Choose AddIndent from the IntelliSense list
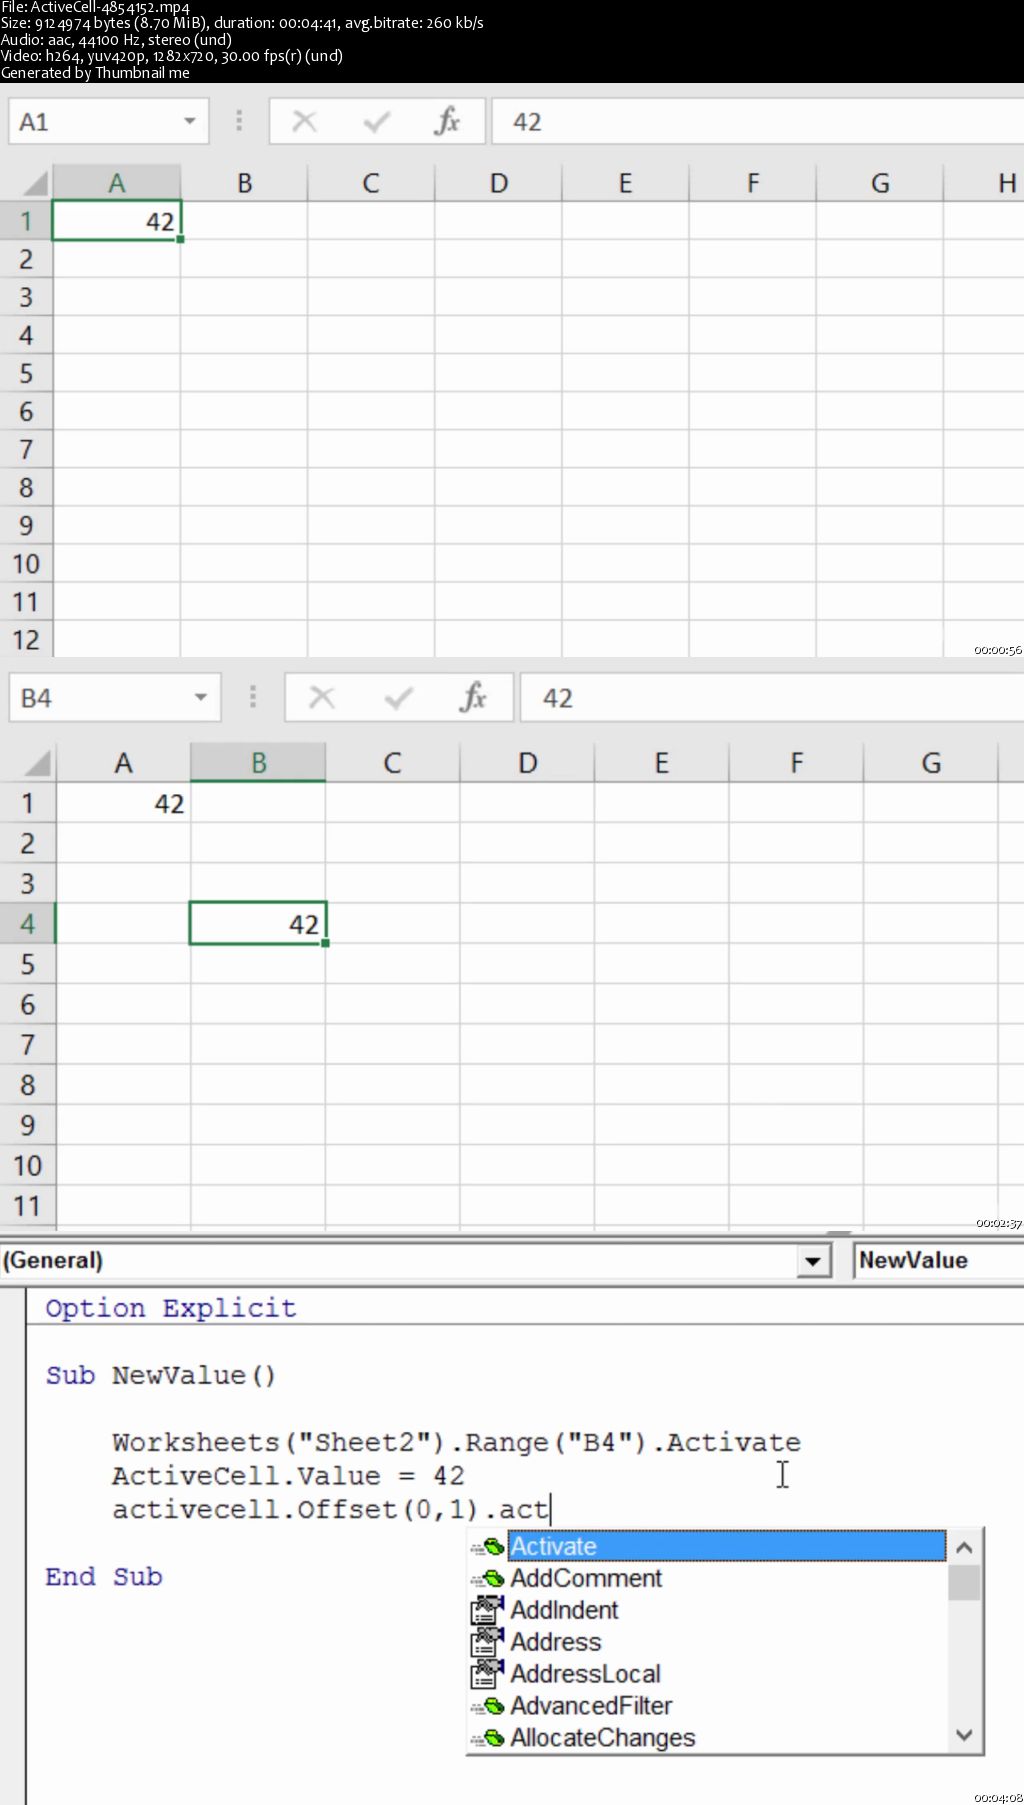 pyautogui.click(x=564, y=1610)
